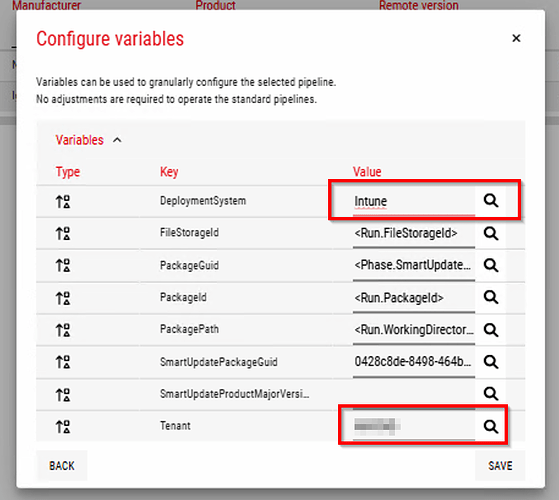Open search for SmartUpdateProductMajorVersion row

click(x=491, y=394)
